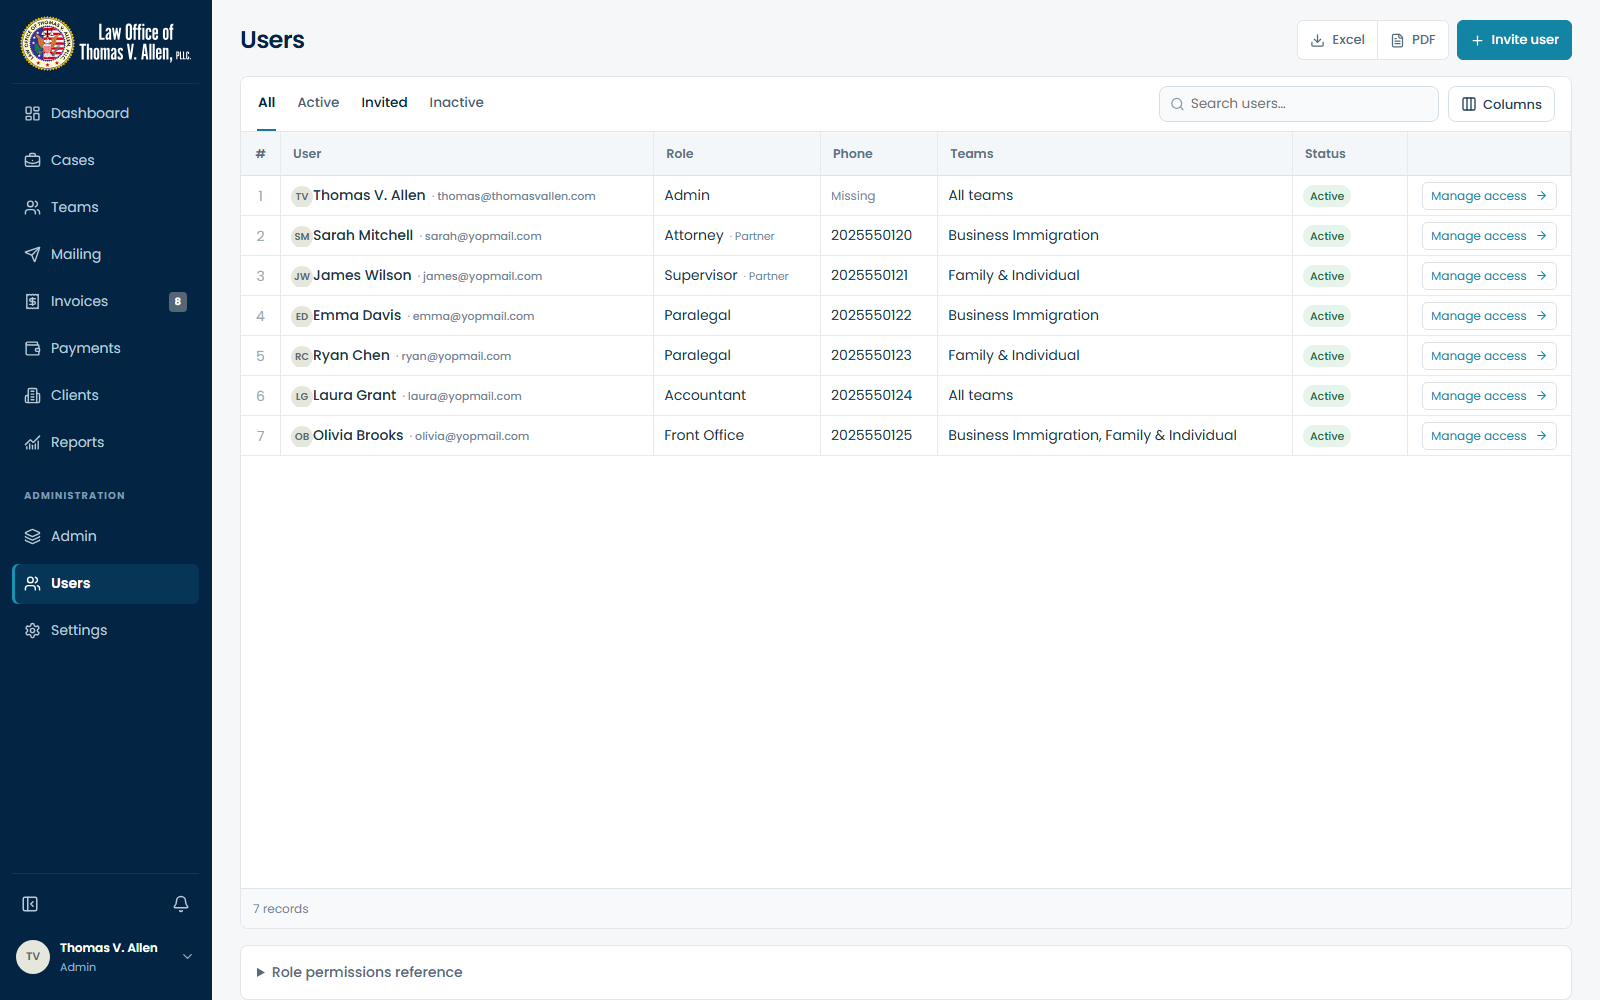Switch to the All tab
The height and width of the screenshot is (1000, 1600).
[266, 102]
